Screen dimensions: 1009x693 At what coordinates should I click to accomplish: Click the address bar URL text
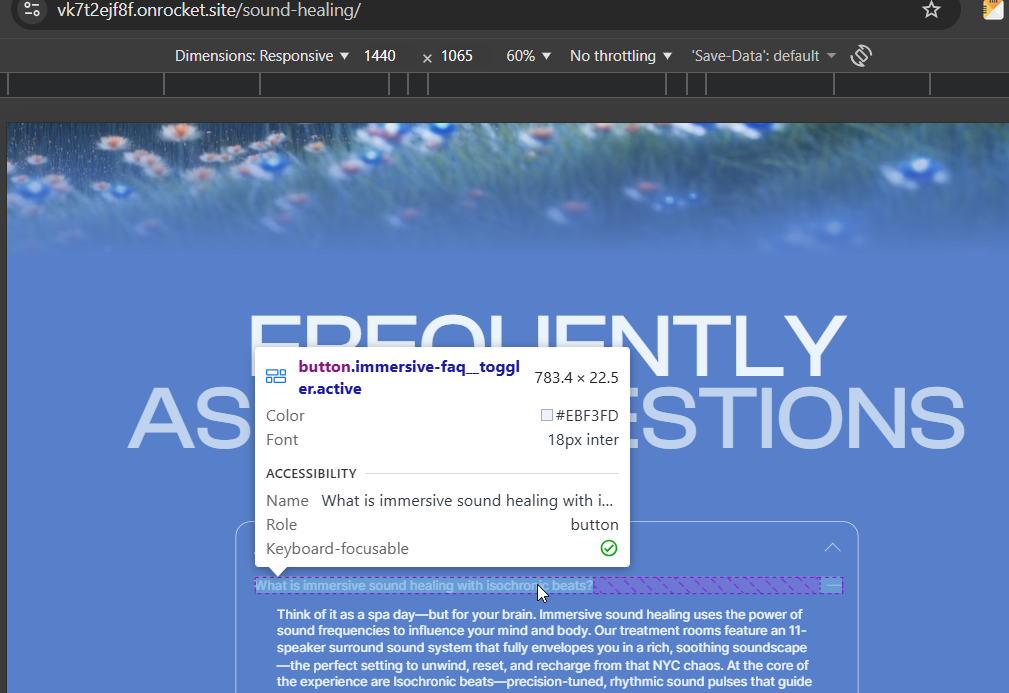pyautogui.click(x=209, y=10)
